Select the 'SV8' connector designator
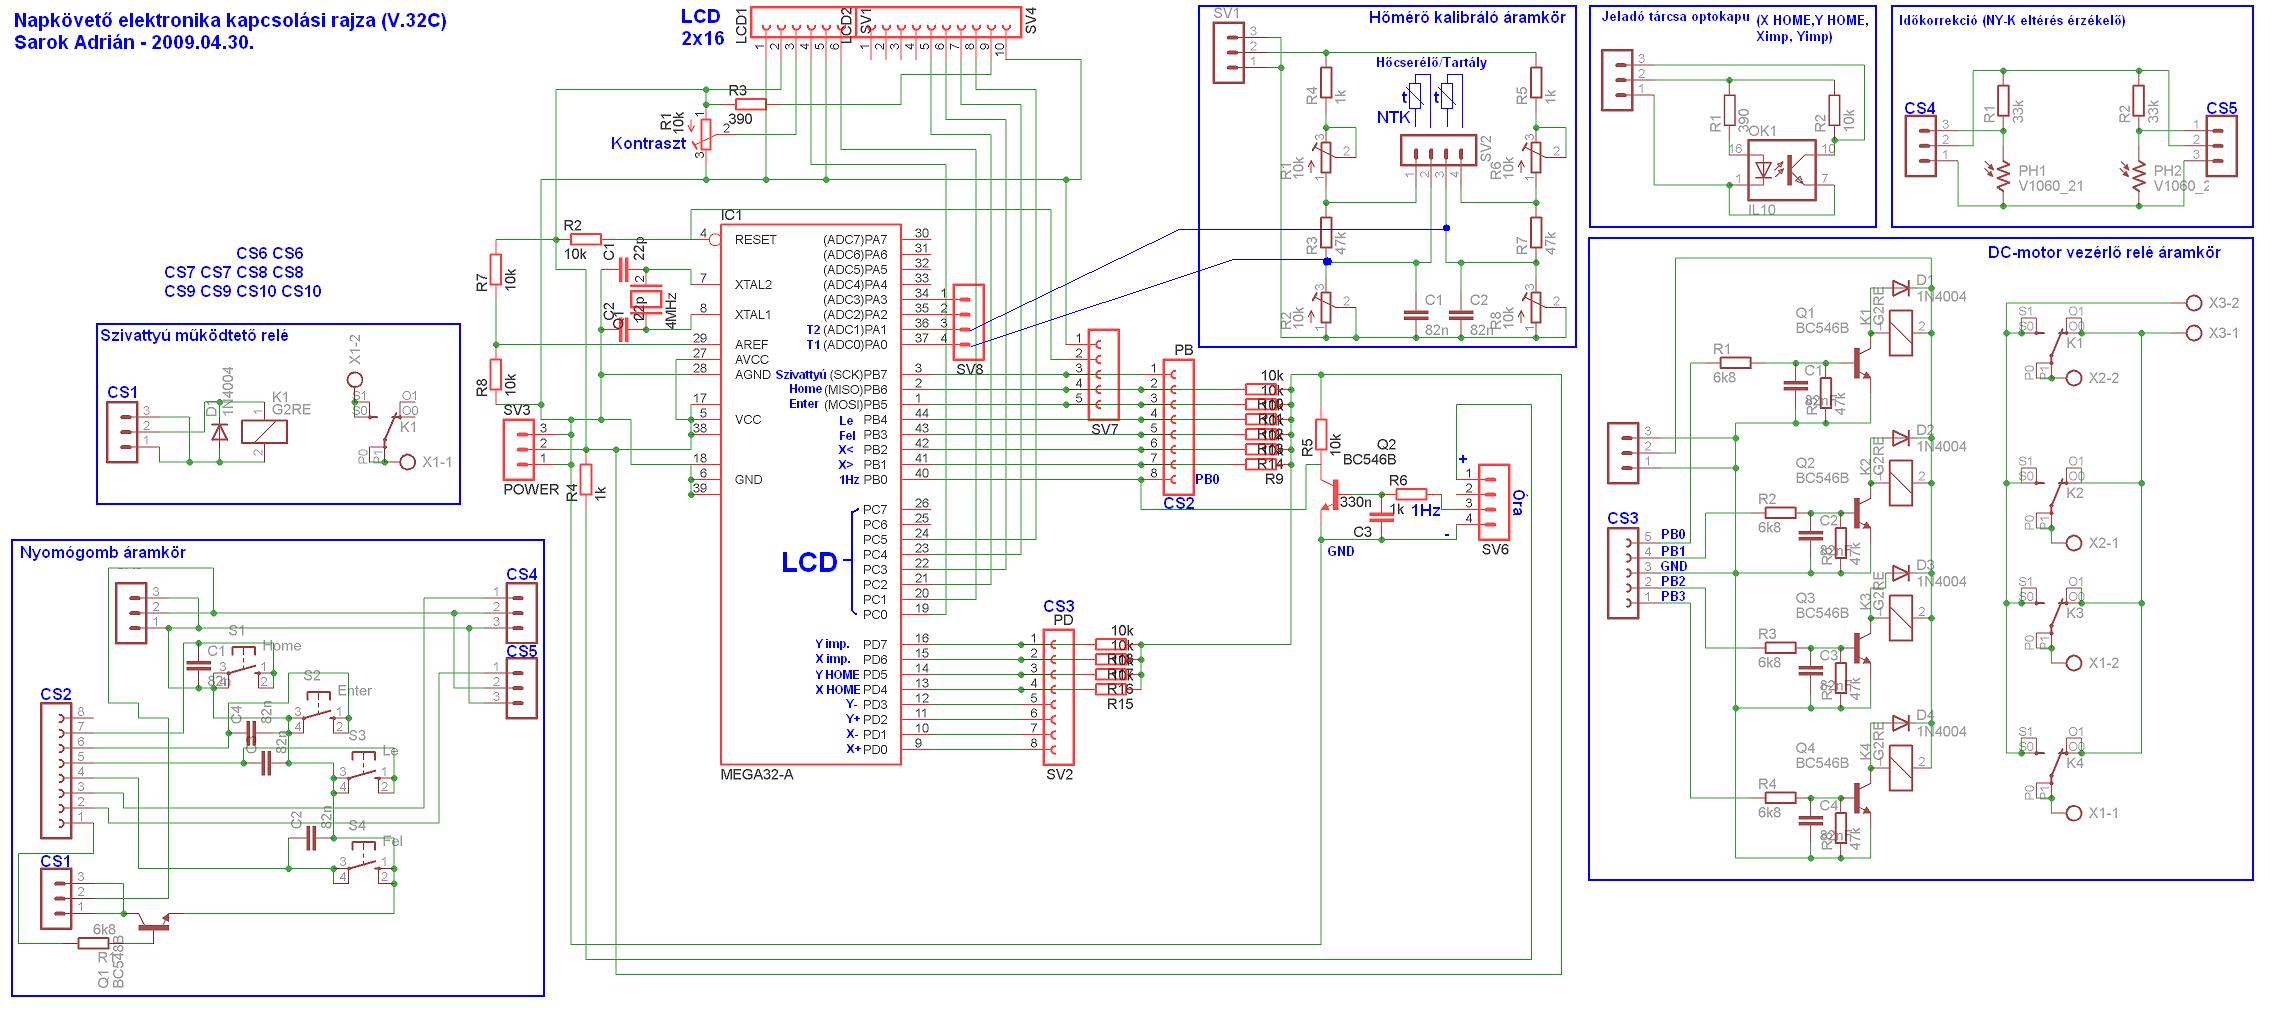Screen dimensions: 2270x1017 (x=969, y=369)
